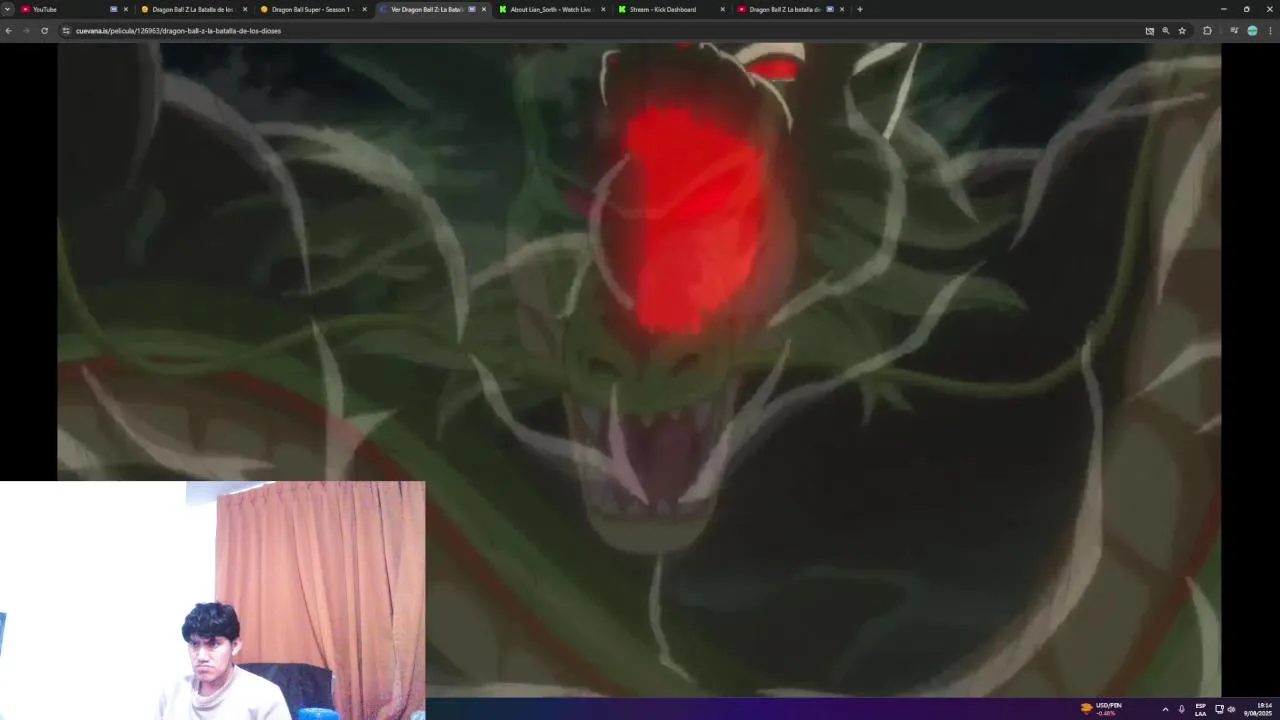The height and width of the screenshot is (720, 1280).
Task: Open a new browser tab
Action: (x=859, y=9)
